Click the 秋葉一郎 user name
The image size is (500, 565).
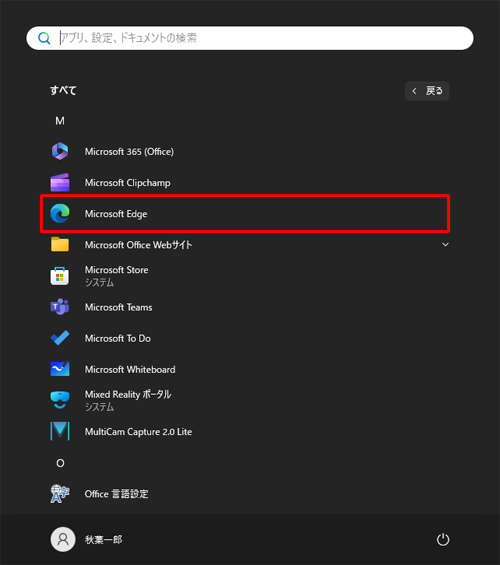tap(103, 539)
